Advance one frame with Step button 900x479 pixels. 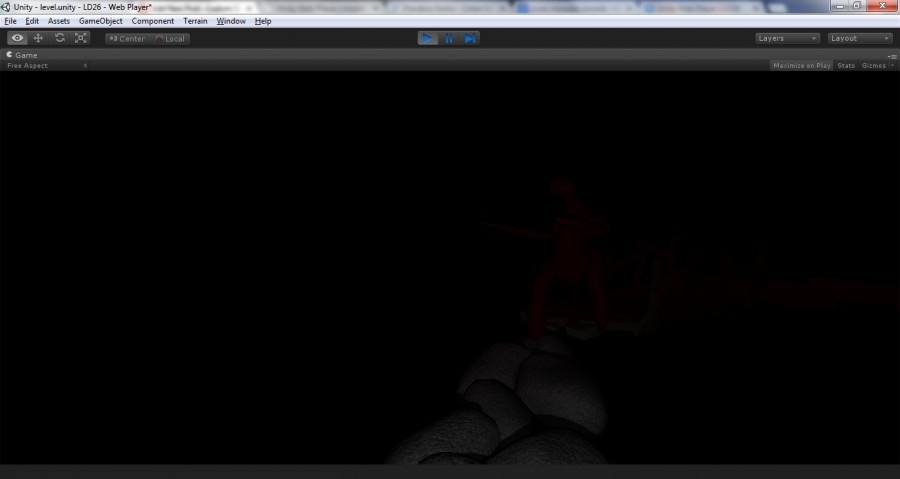click(470, 38)
